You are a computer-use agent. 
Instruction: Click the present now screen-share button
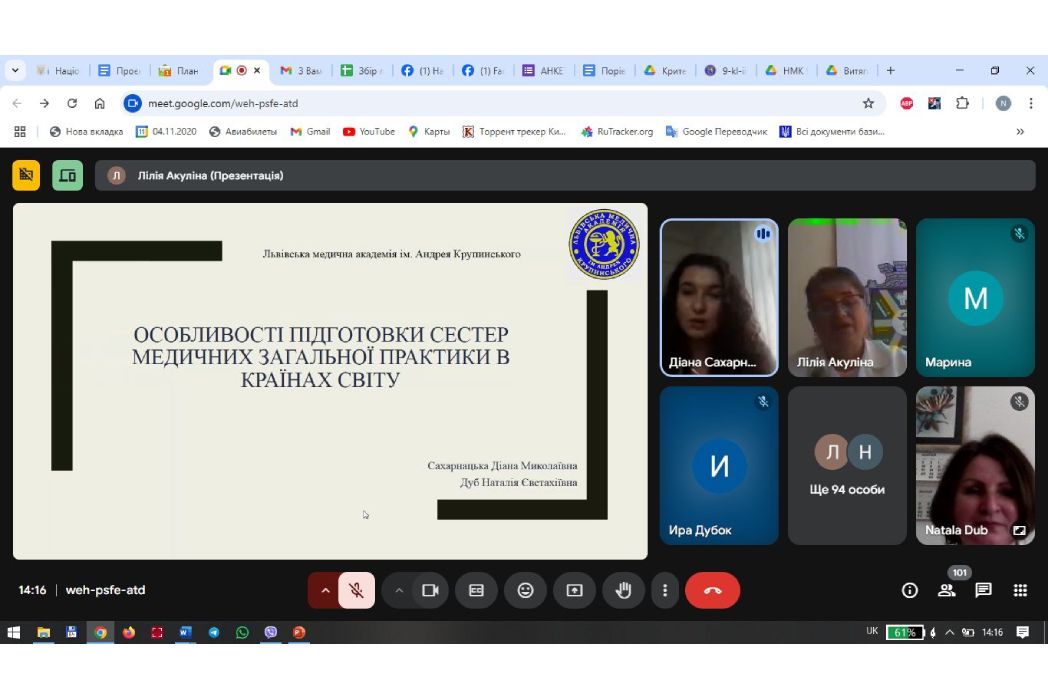click(575, 590)
